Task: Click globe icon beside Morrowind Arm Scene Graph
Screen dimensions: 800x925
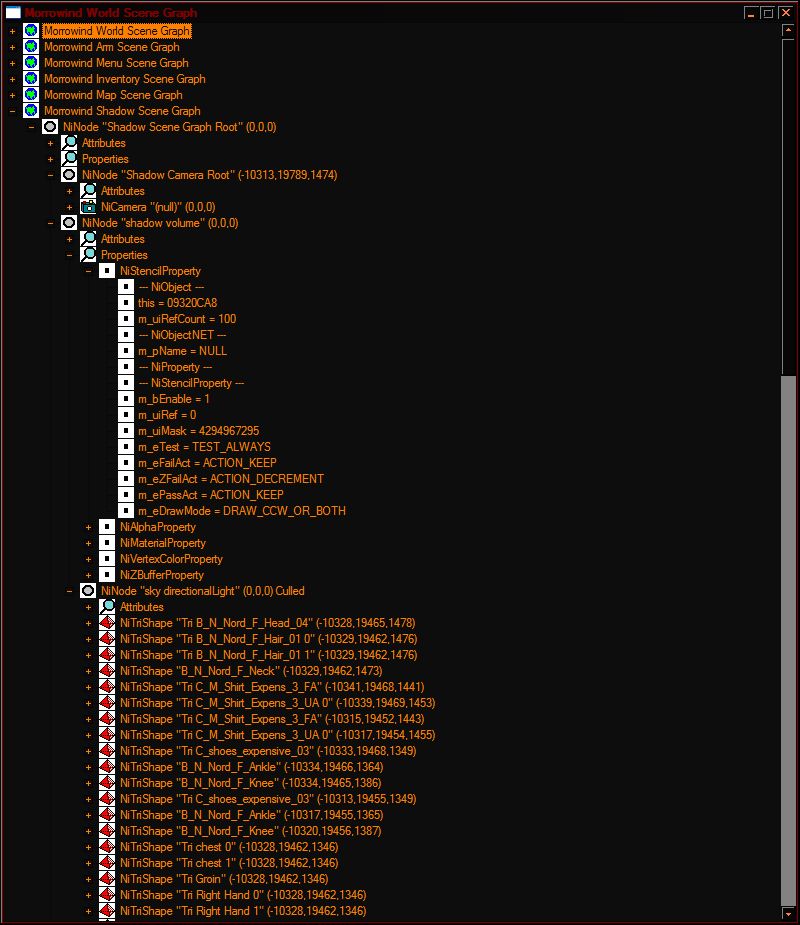Action: (x=31, y=47)
